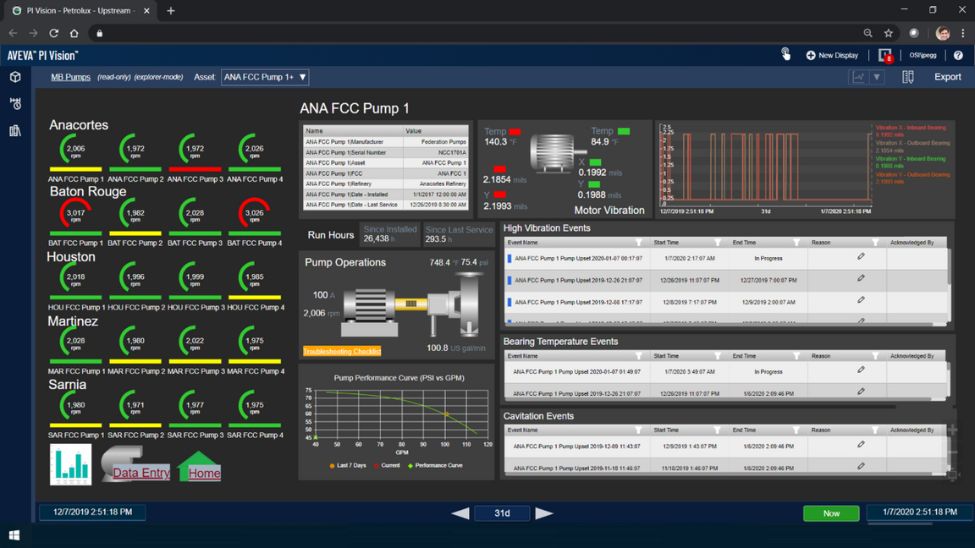
Task: Reload the page in the browser
Action: tap(54, 33)
